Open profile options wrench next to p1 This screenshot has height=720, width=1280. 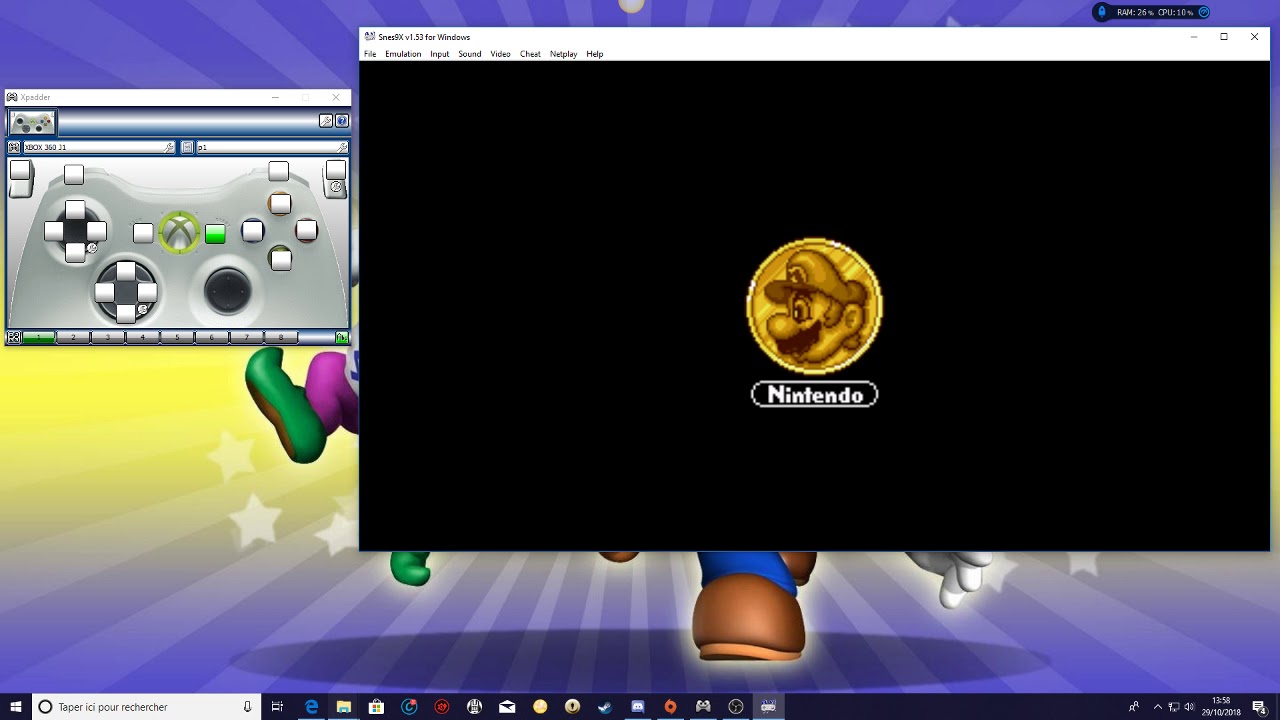pyautogui.click(x=342, y=147)
